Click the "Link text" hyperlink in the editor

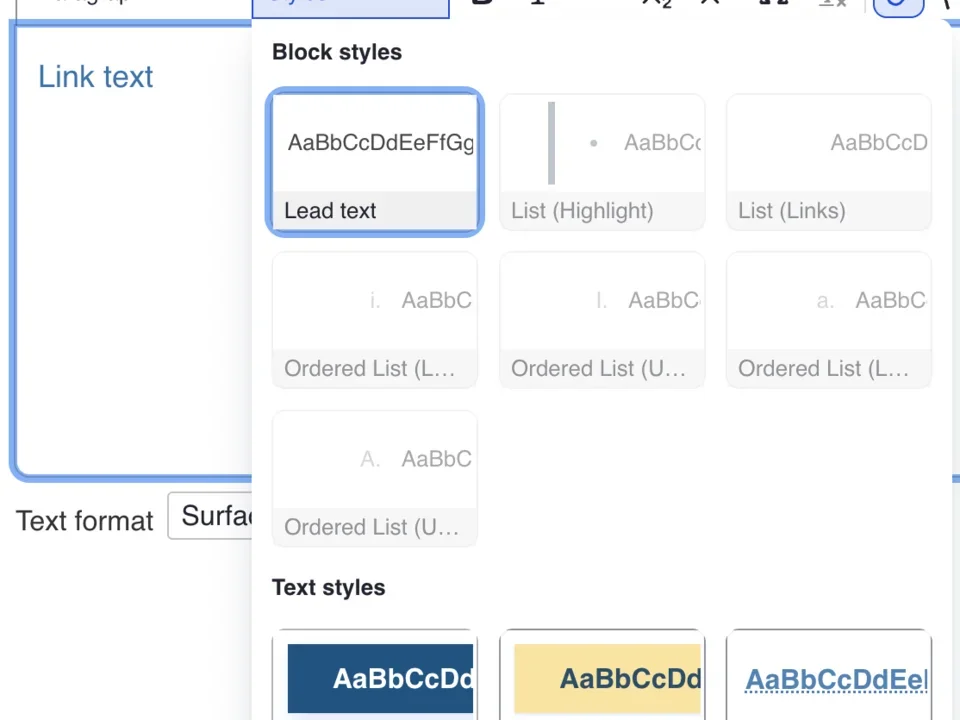click(x=95, y=77)
